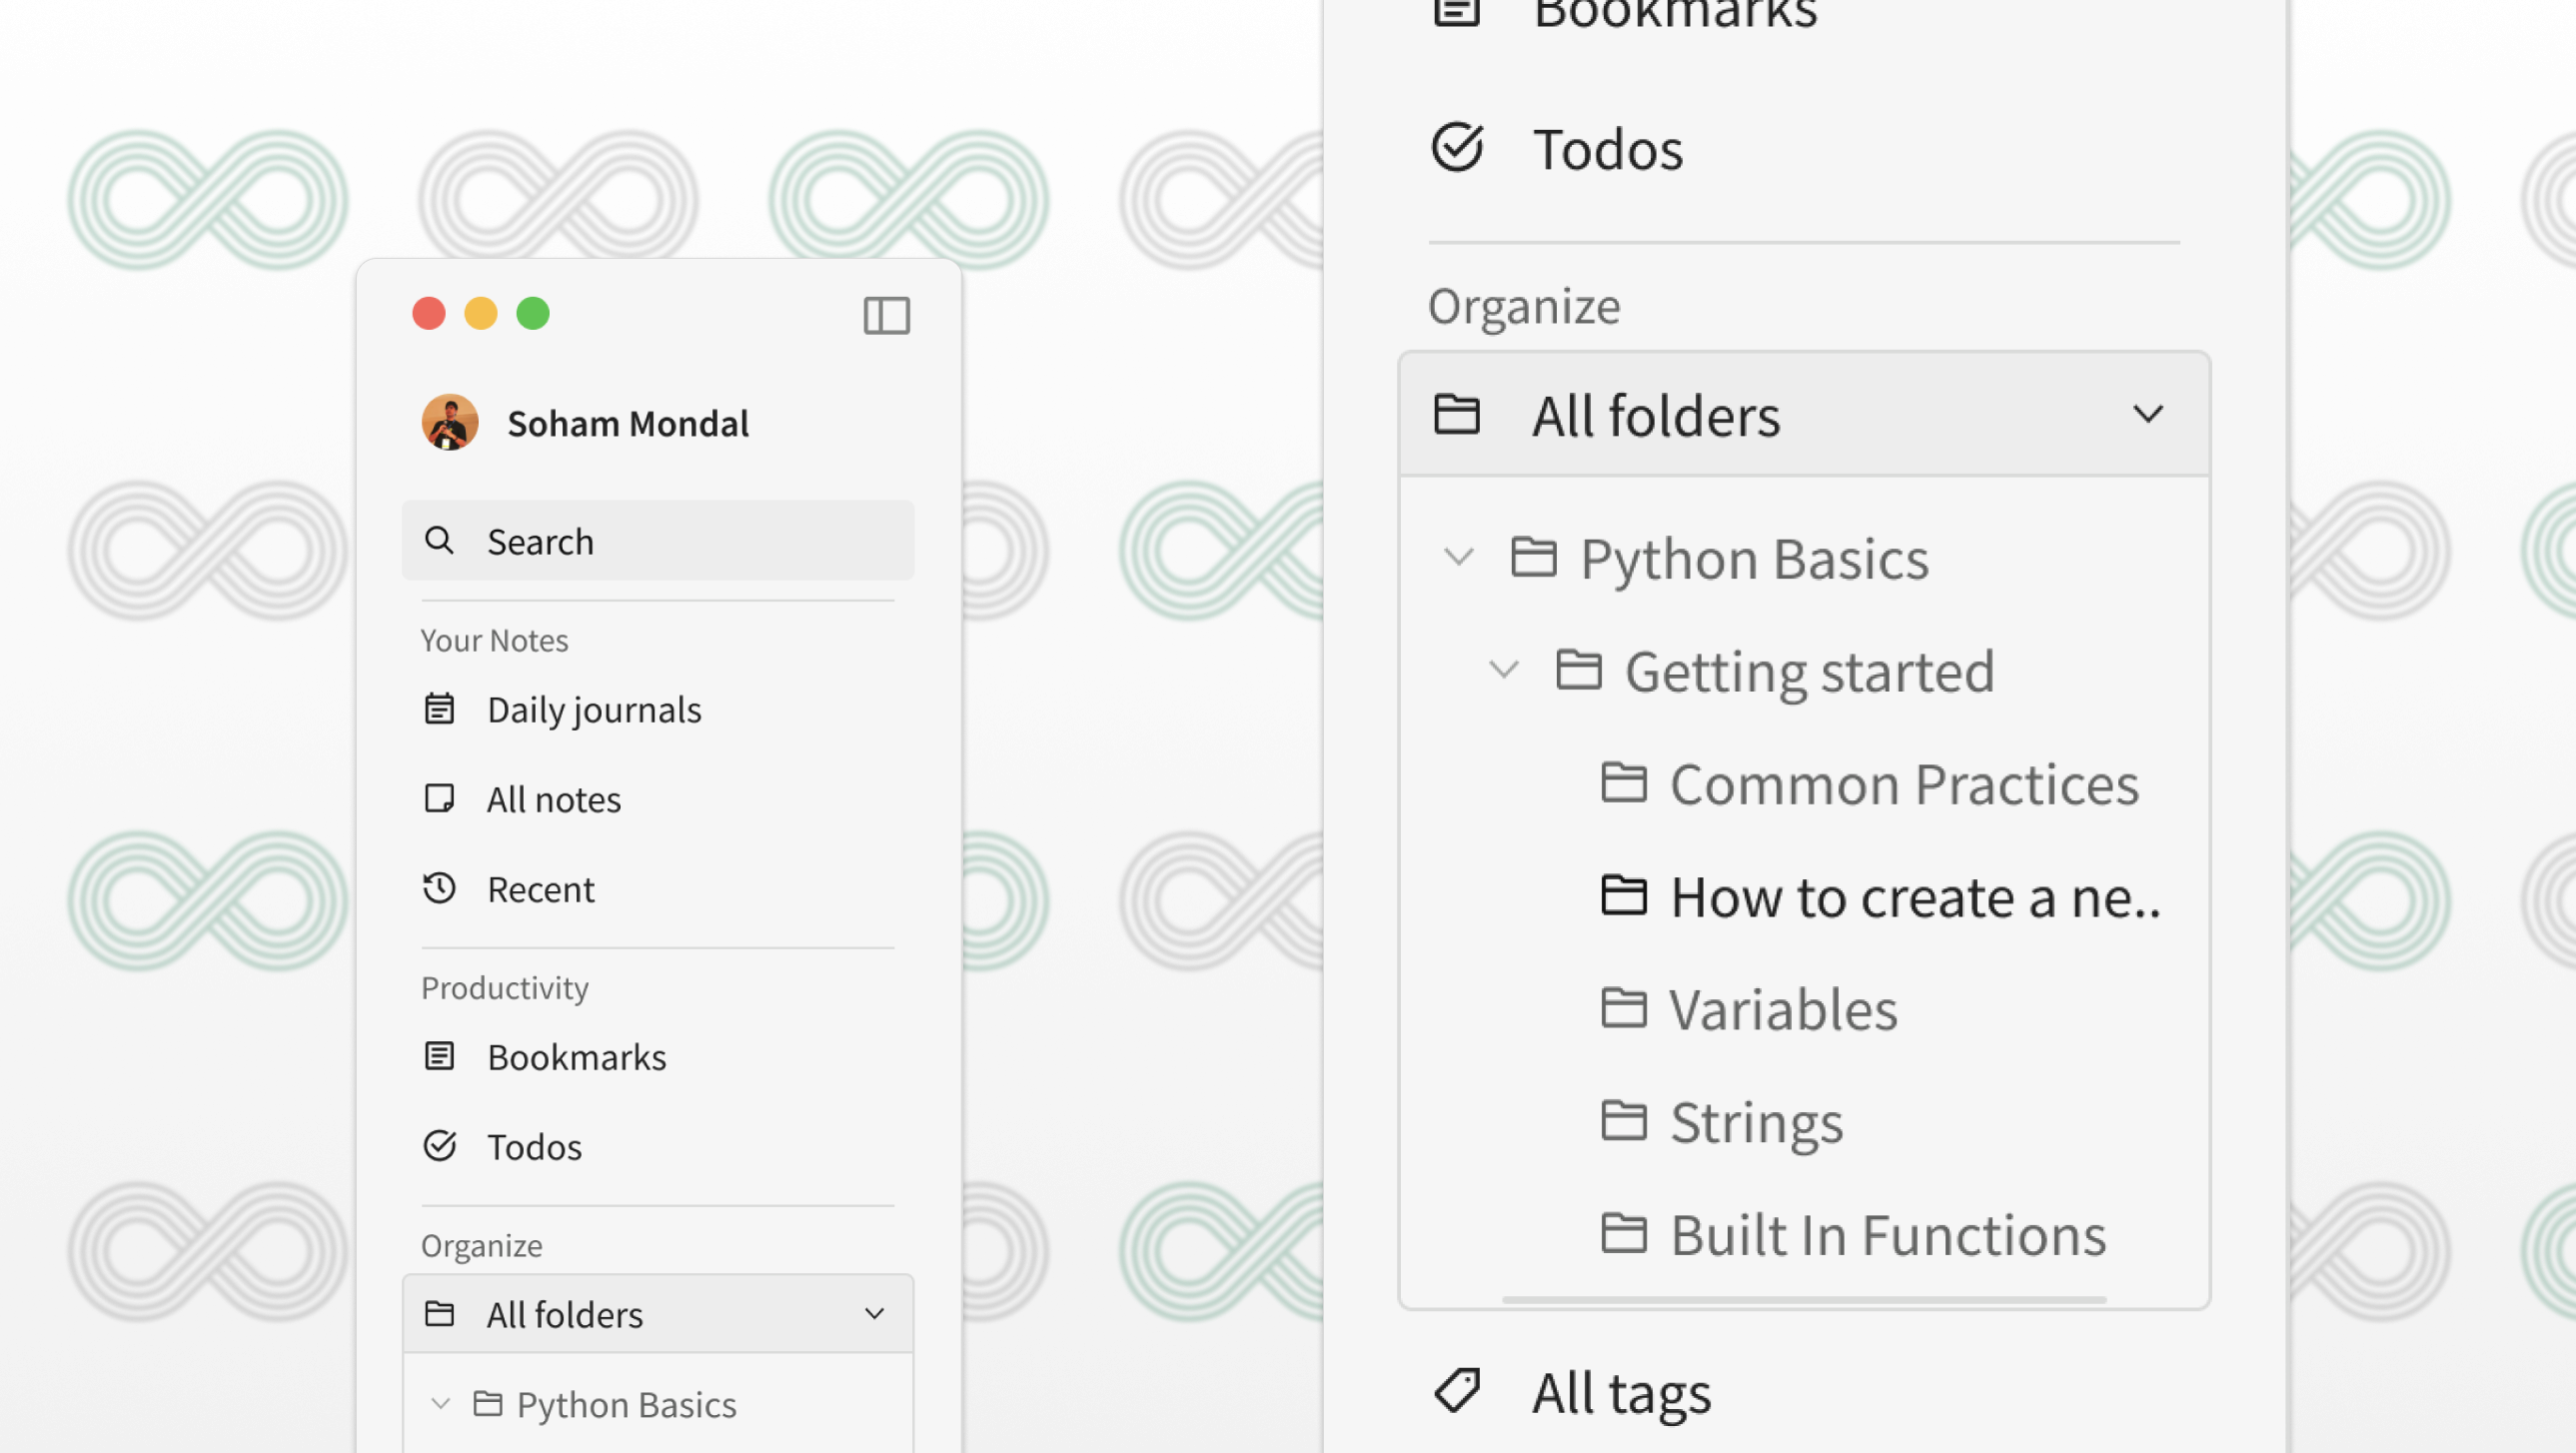Select the 'How to create a ne..' folder
This screenshot has height=1453, width=2576.
point(1913,897)
